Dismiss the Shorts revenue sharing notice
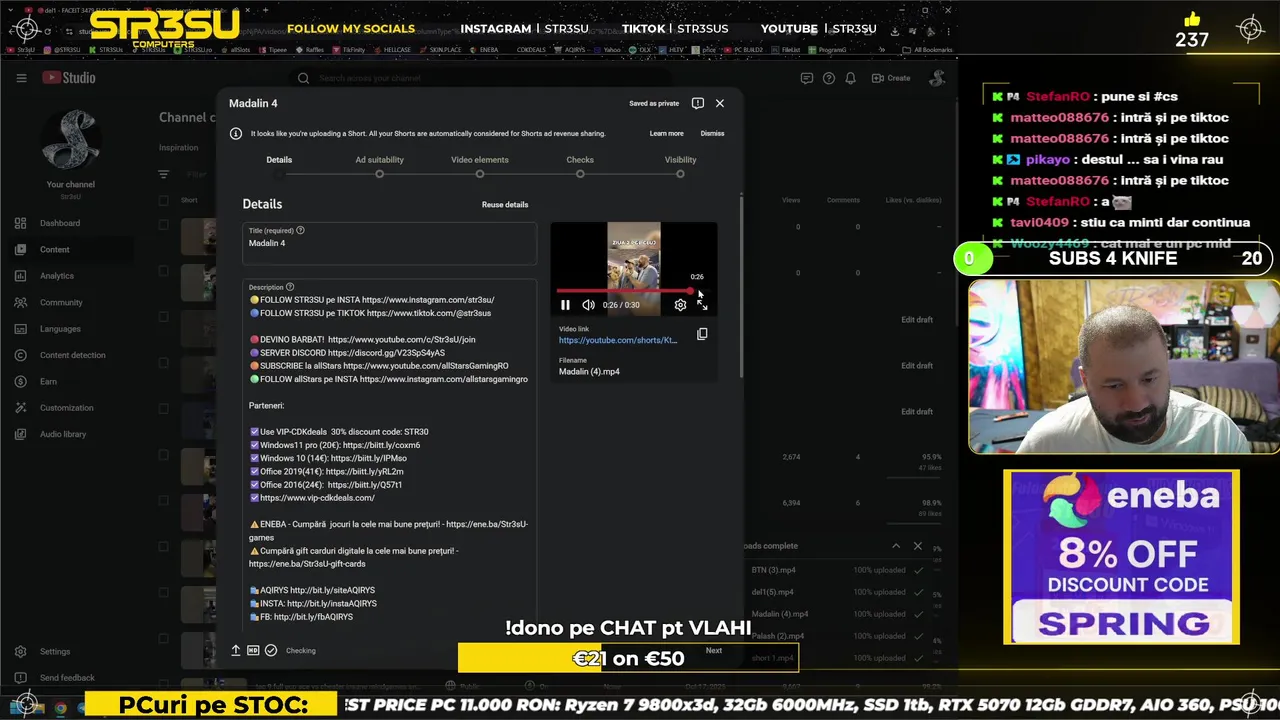 click(x=712, y=133)
